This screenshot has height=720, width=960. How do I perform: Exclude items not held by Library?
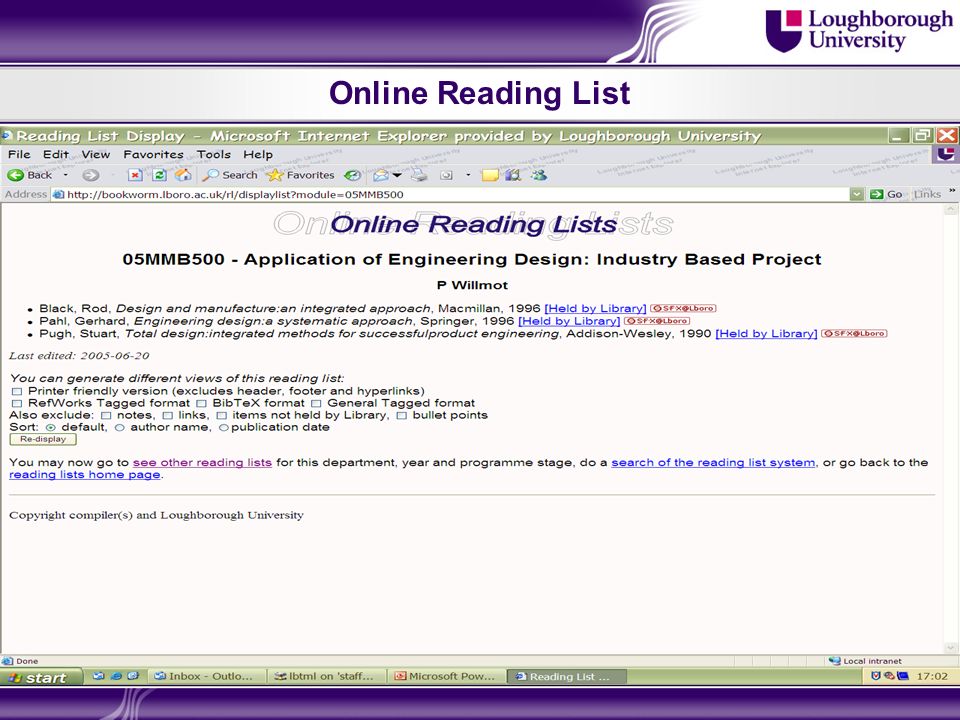[x=222, y=416]
